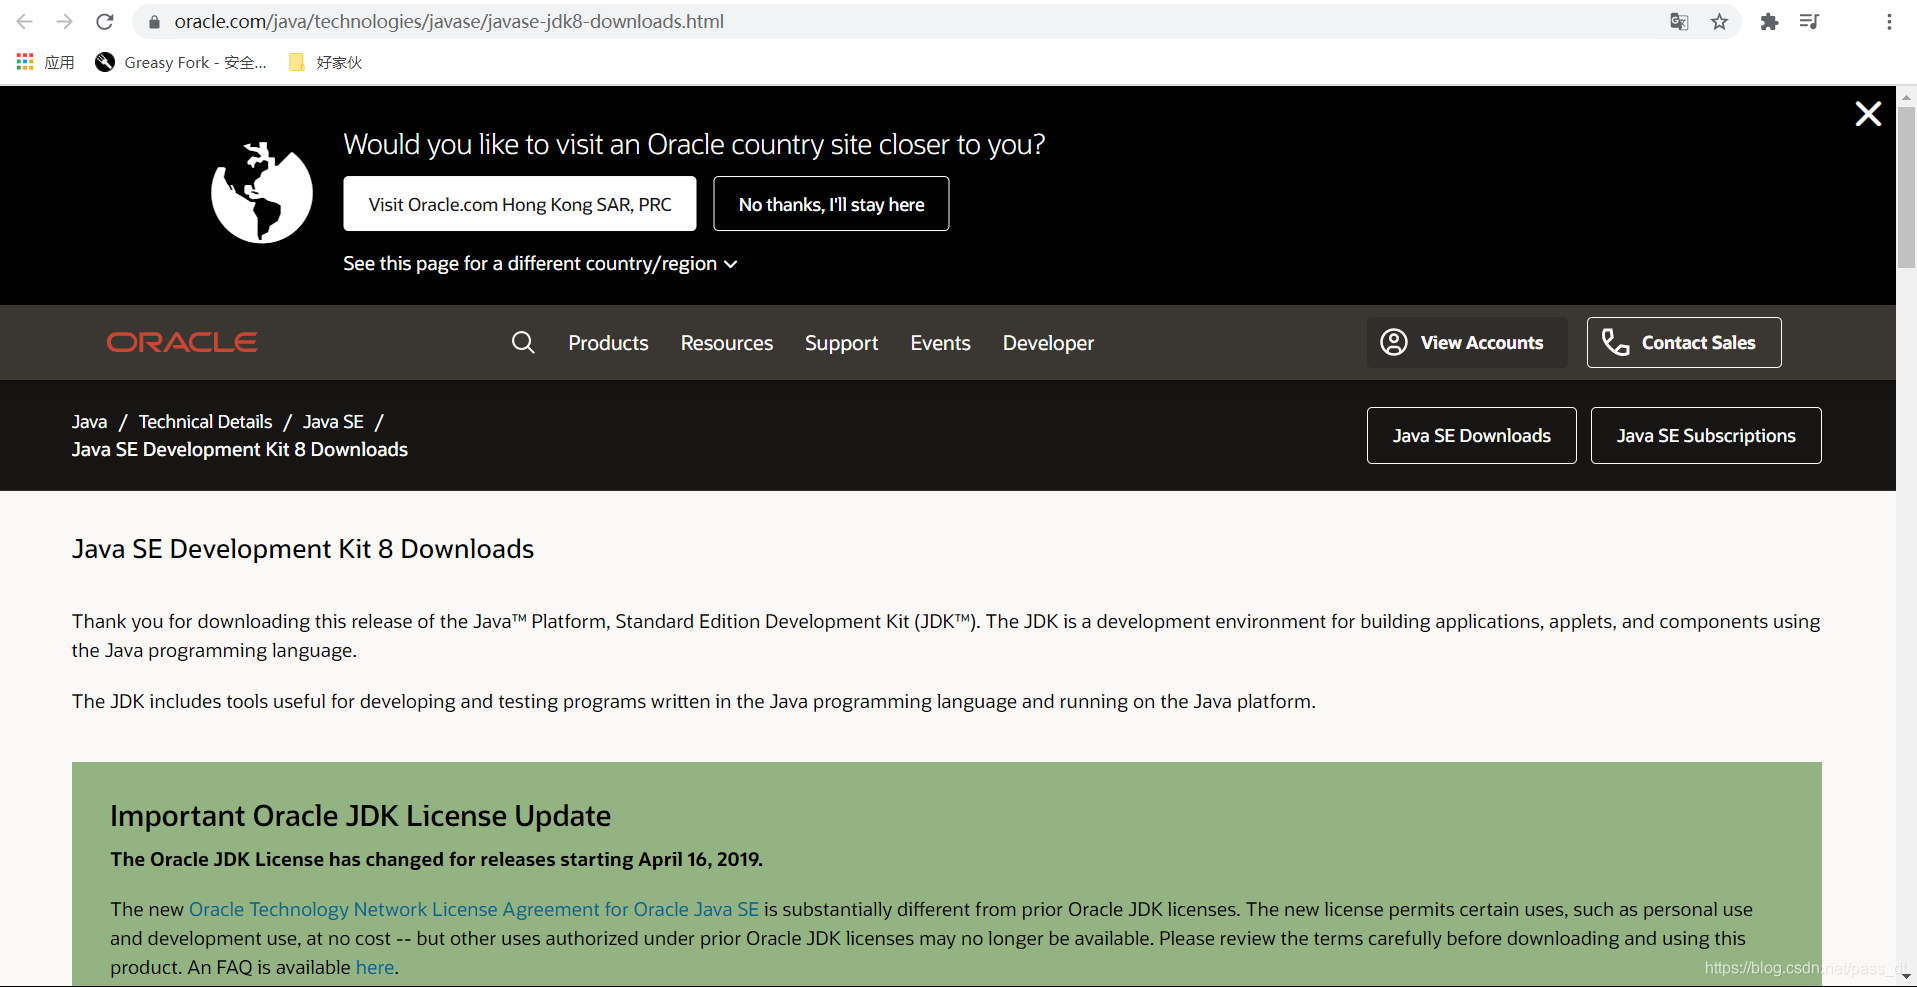Click the browser forward arrow
Image resolution: width=1917 pixels, height=987 pixels.
65,21
